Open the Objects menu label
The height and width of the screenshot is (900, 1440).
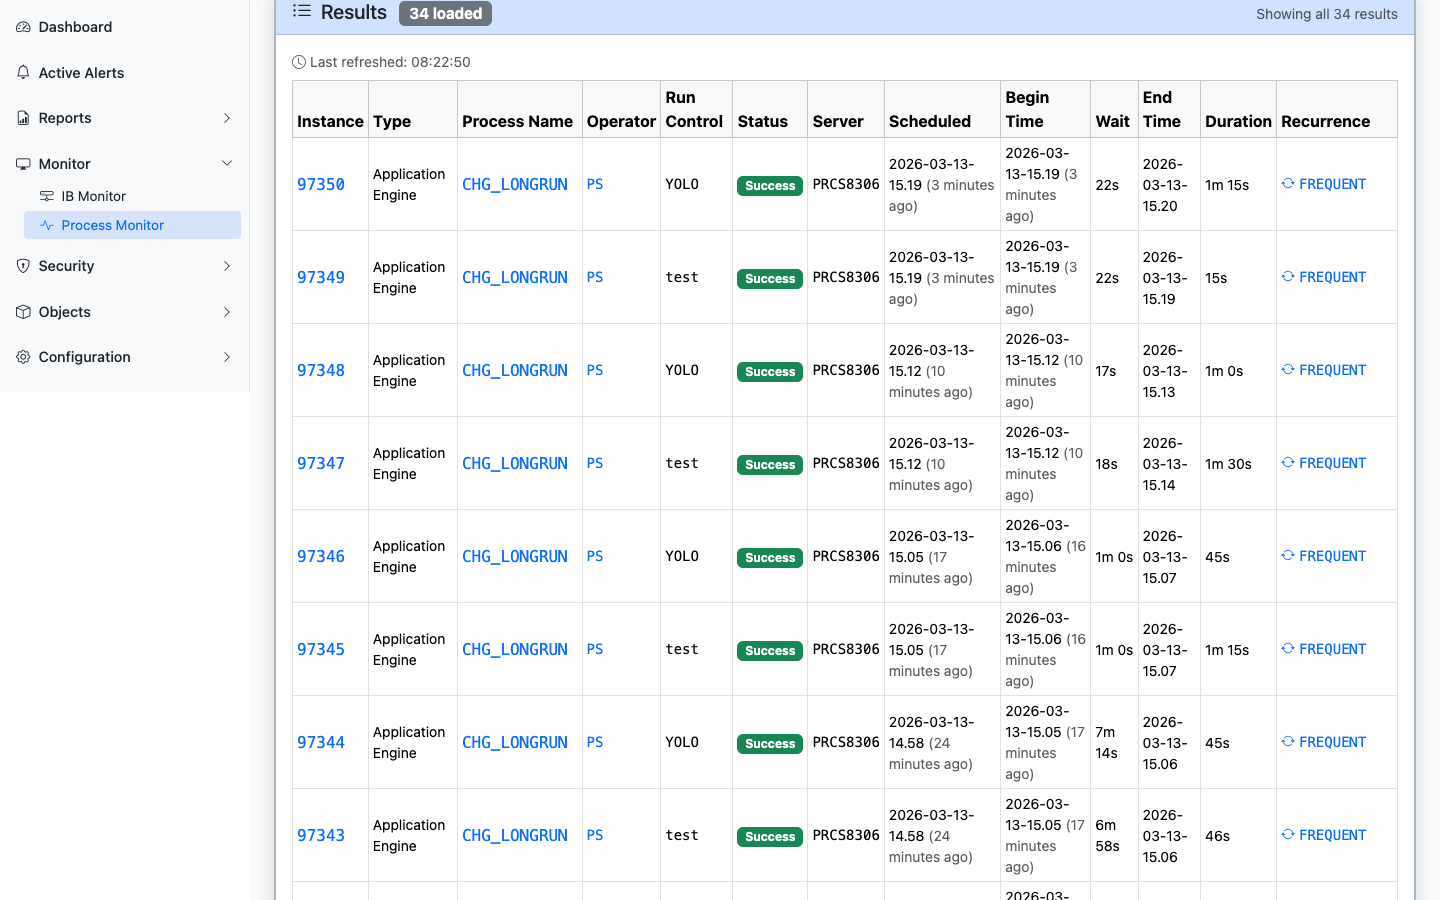(x=64, y=312)
